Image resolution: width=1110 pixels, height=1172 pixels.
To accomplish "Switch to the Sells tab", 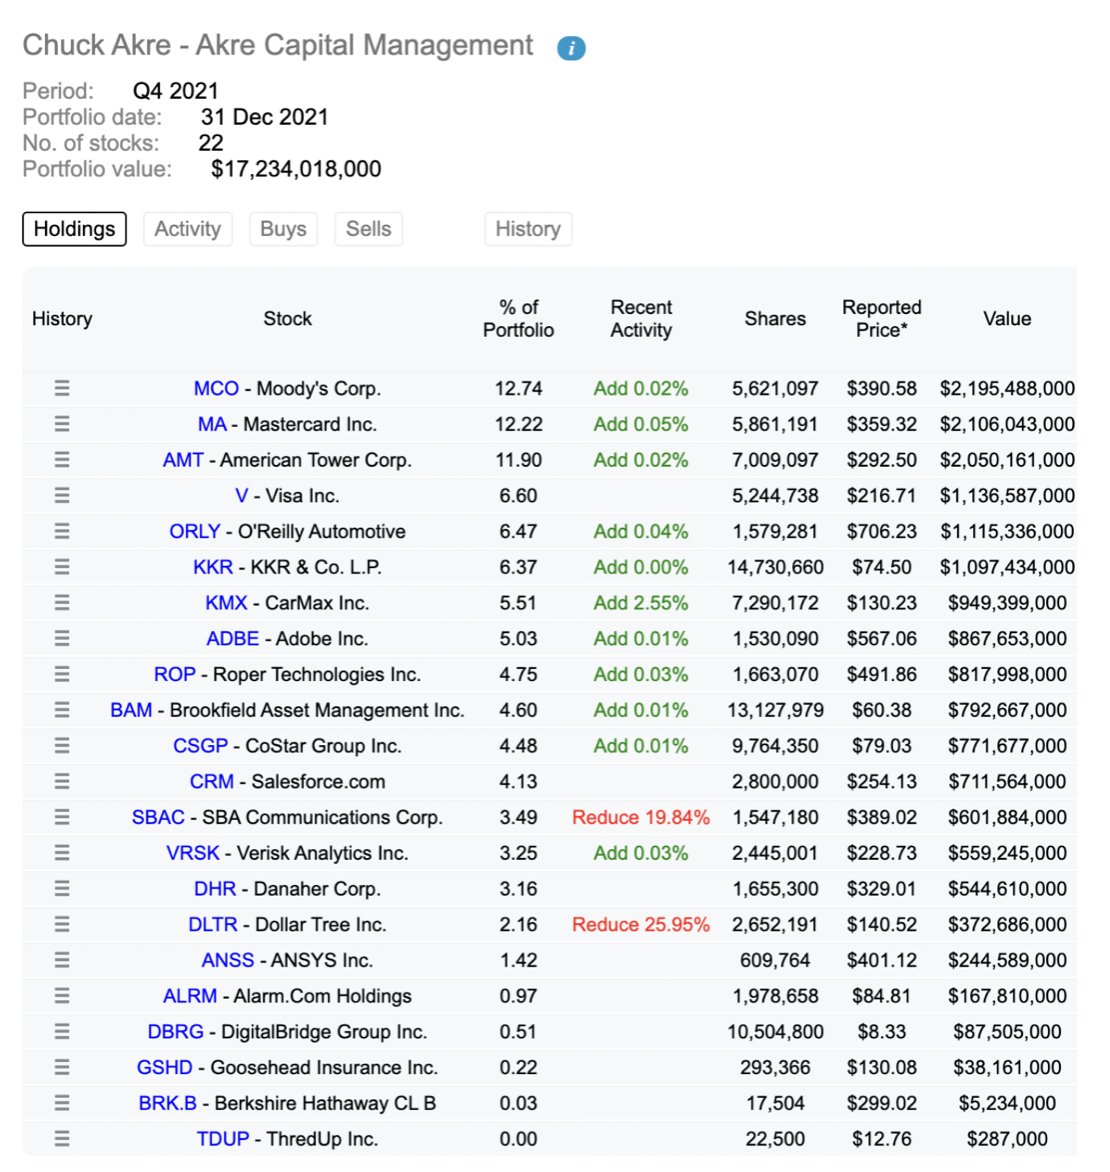I will [369, 229].
